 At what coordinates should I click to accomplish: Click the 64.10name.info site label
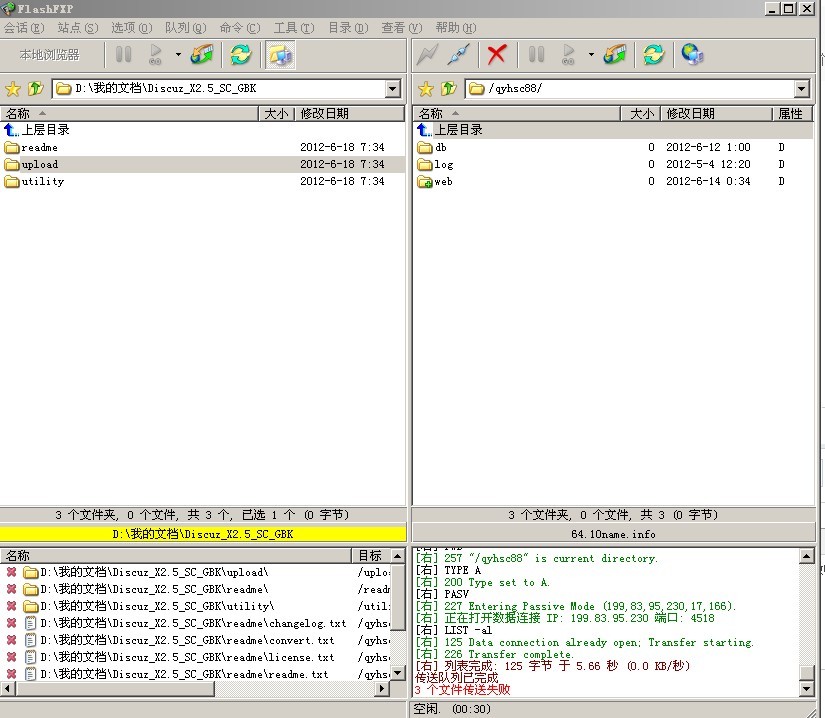point(613,534)
